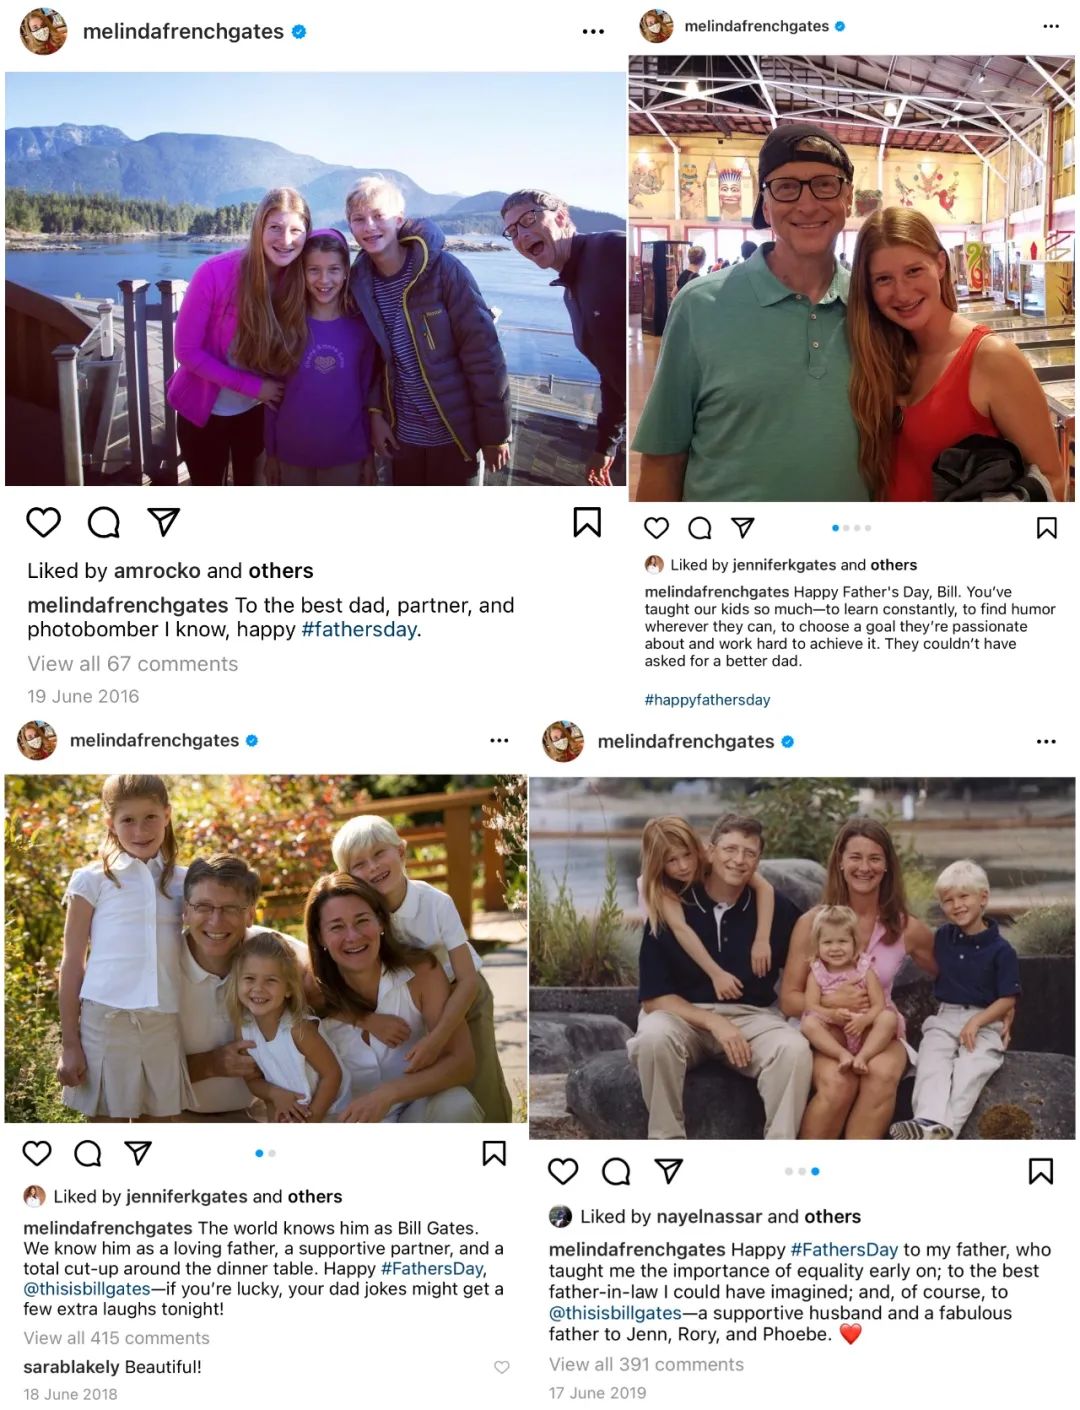The image size is (1080, 1410).
Task: Comment on the 17 June 2019 post
Action: coord(616,1171)
